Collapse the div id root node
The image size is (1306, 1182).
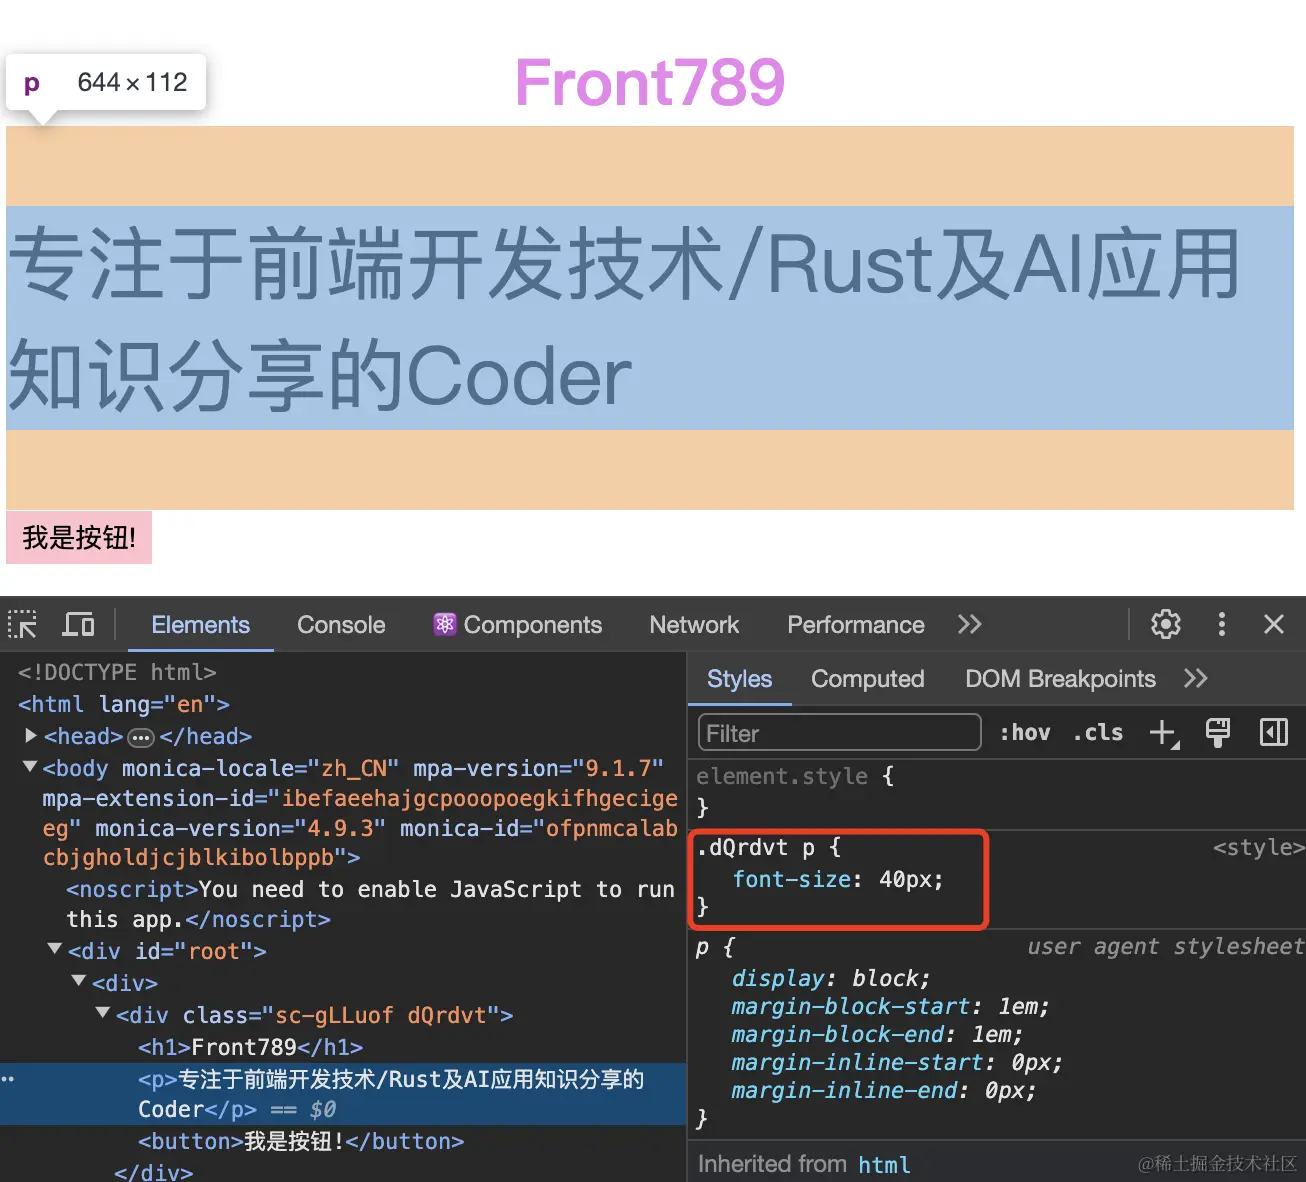pos(55,948)
